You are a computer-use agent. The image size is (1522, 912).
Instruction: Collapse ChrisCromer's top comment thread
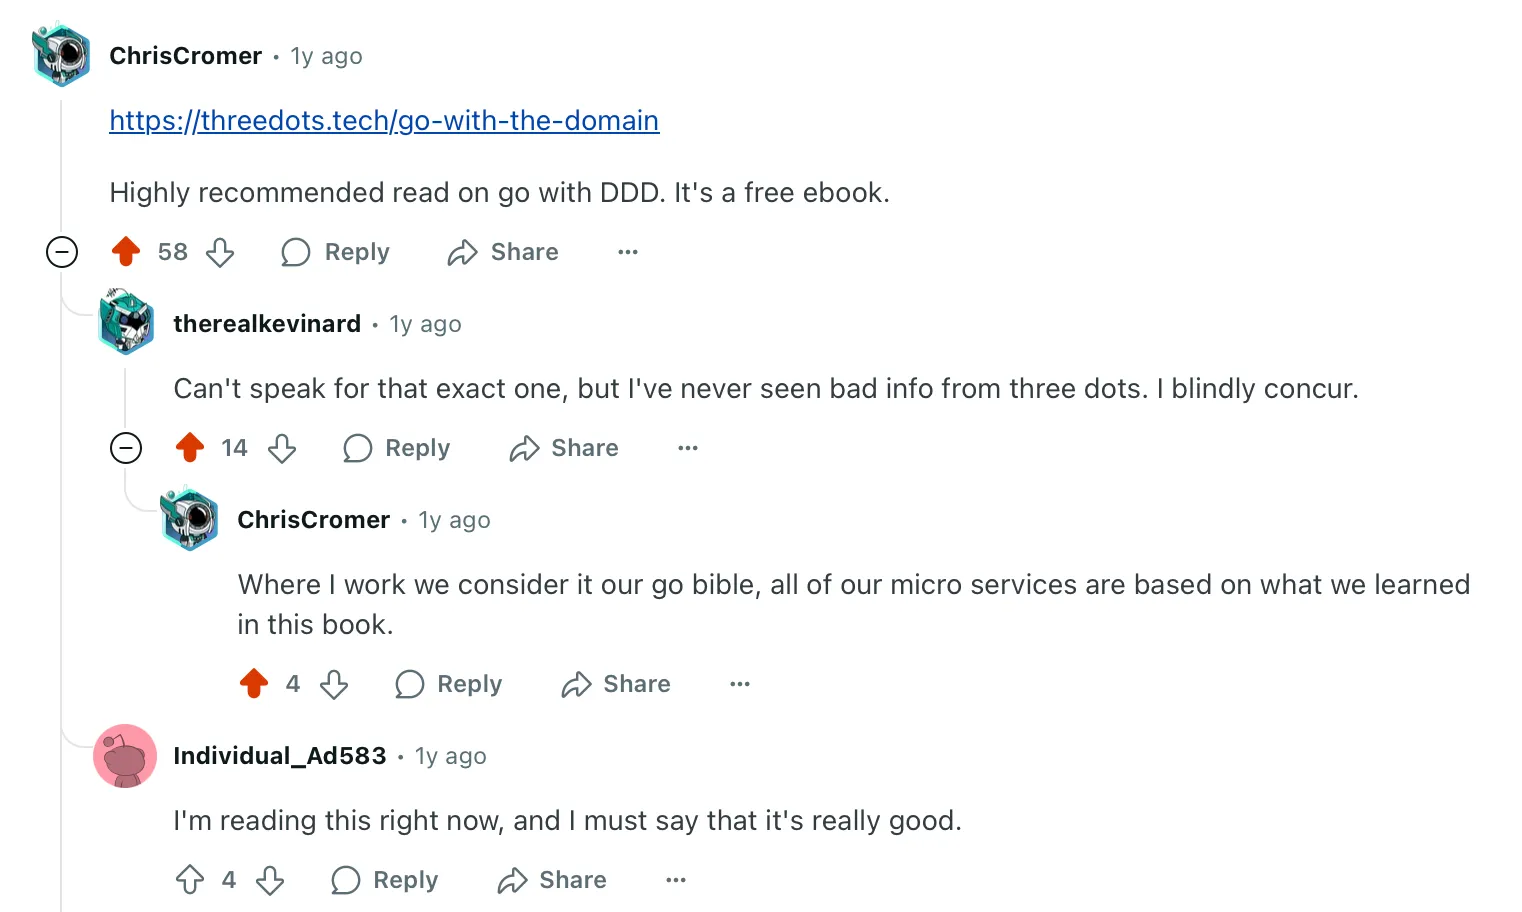[x=62, y=252]
